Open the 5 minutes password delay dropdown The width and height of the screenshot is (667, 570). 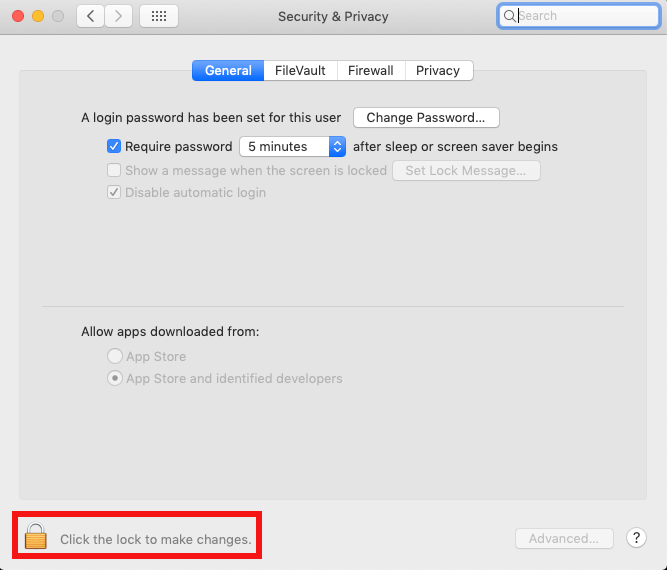(x=292, y=146)
